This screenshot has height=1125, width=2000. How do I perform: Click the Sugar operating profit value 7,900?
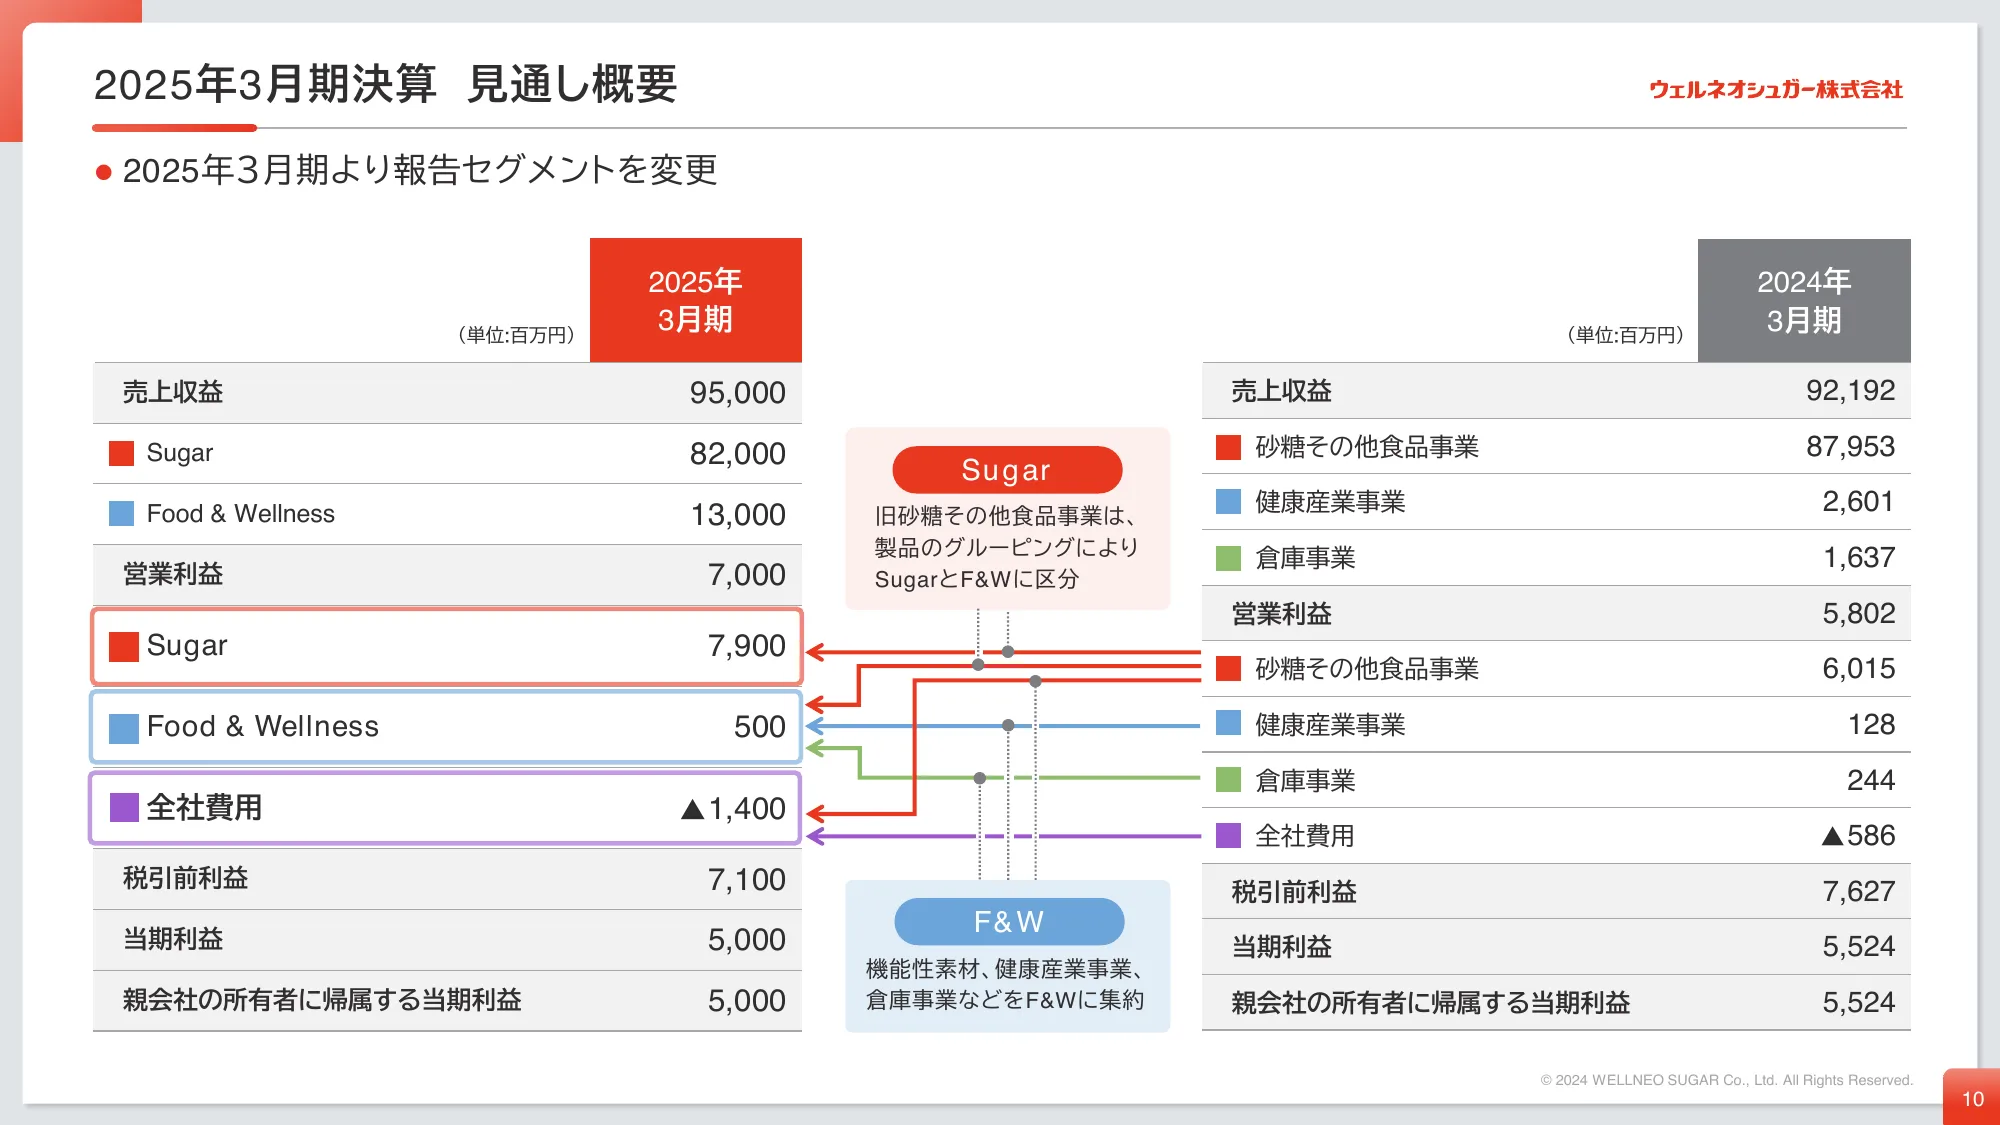746,646
